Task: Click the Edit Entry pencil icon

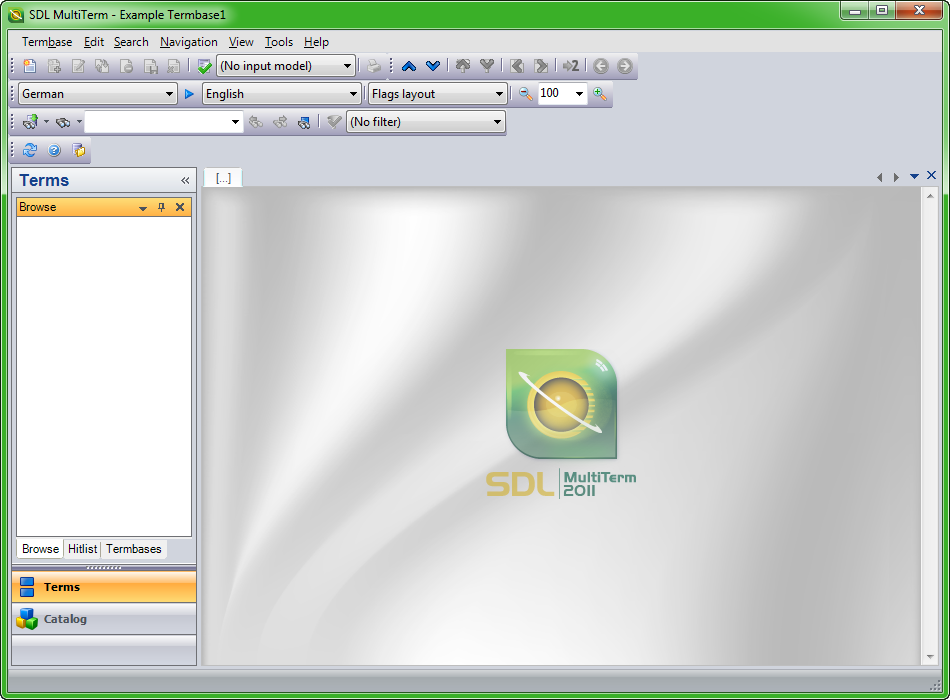Action: 78,65
